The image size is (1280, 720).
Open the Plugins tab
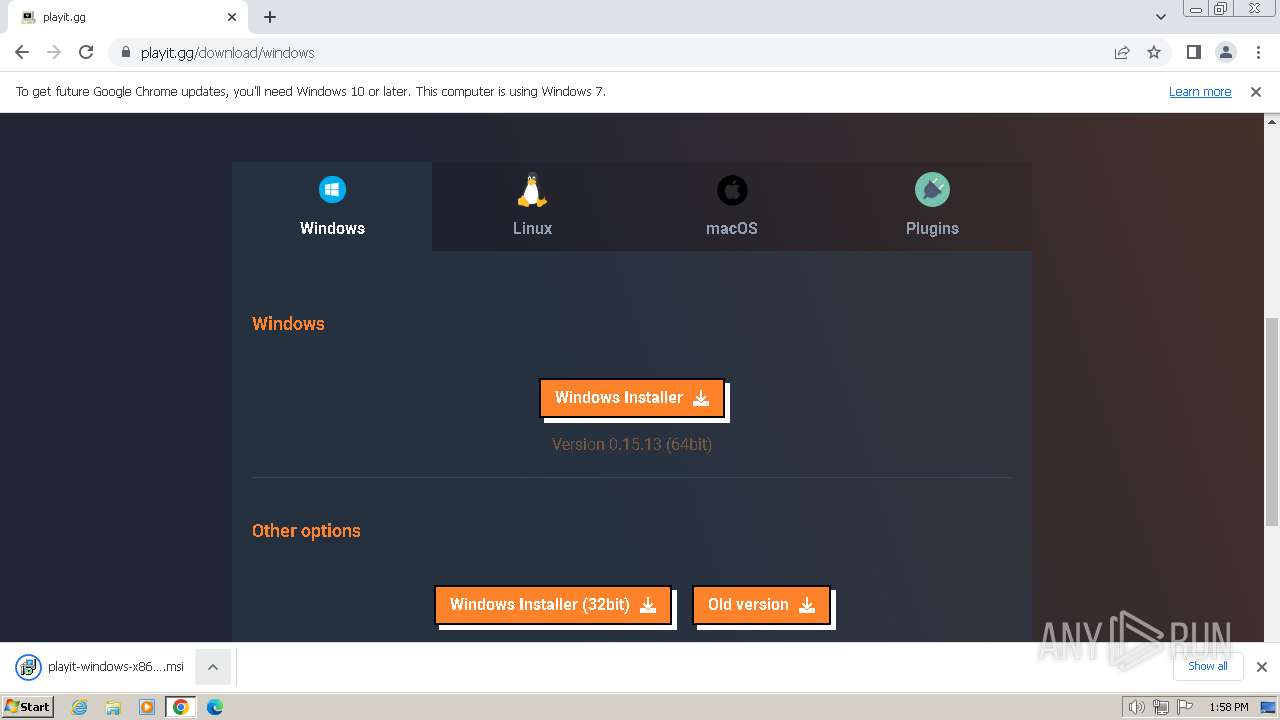(x=932, y=206)
